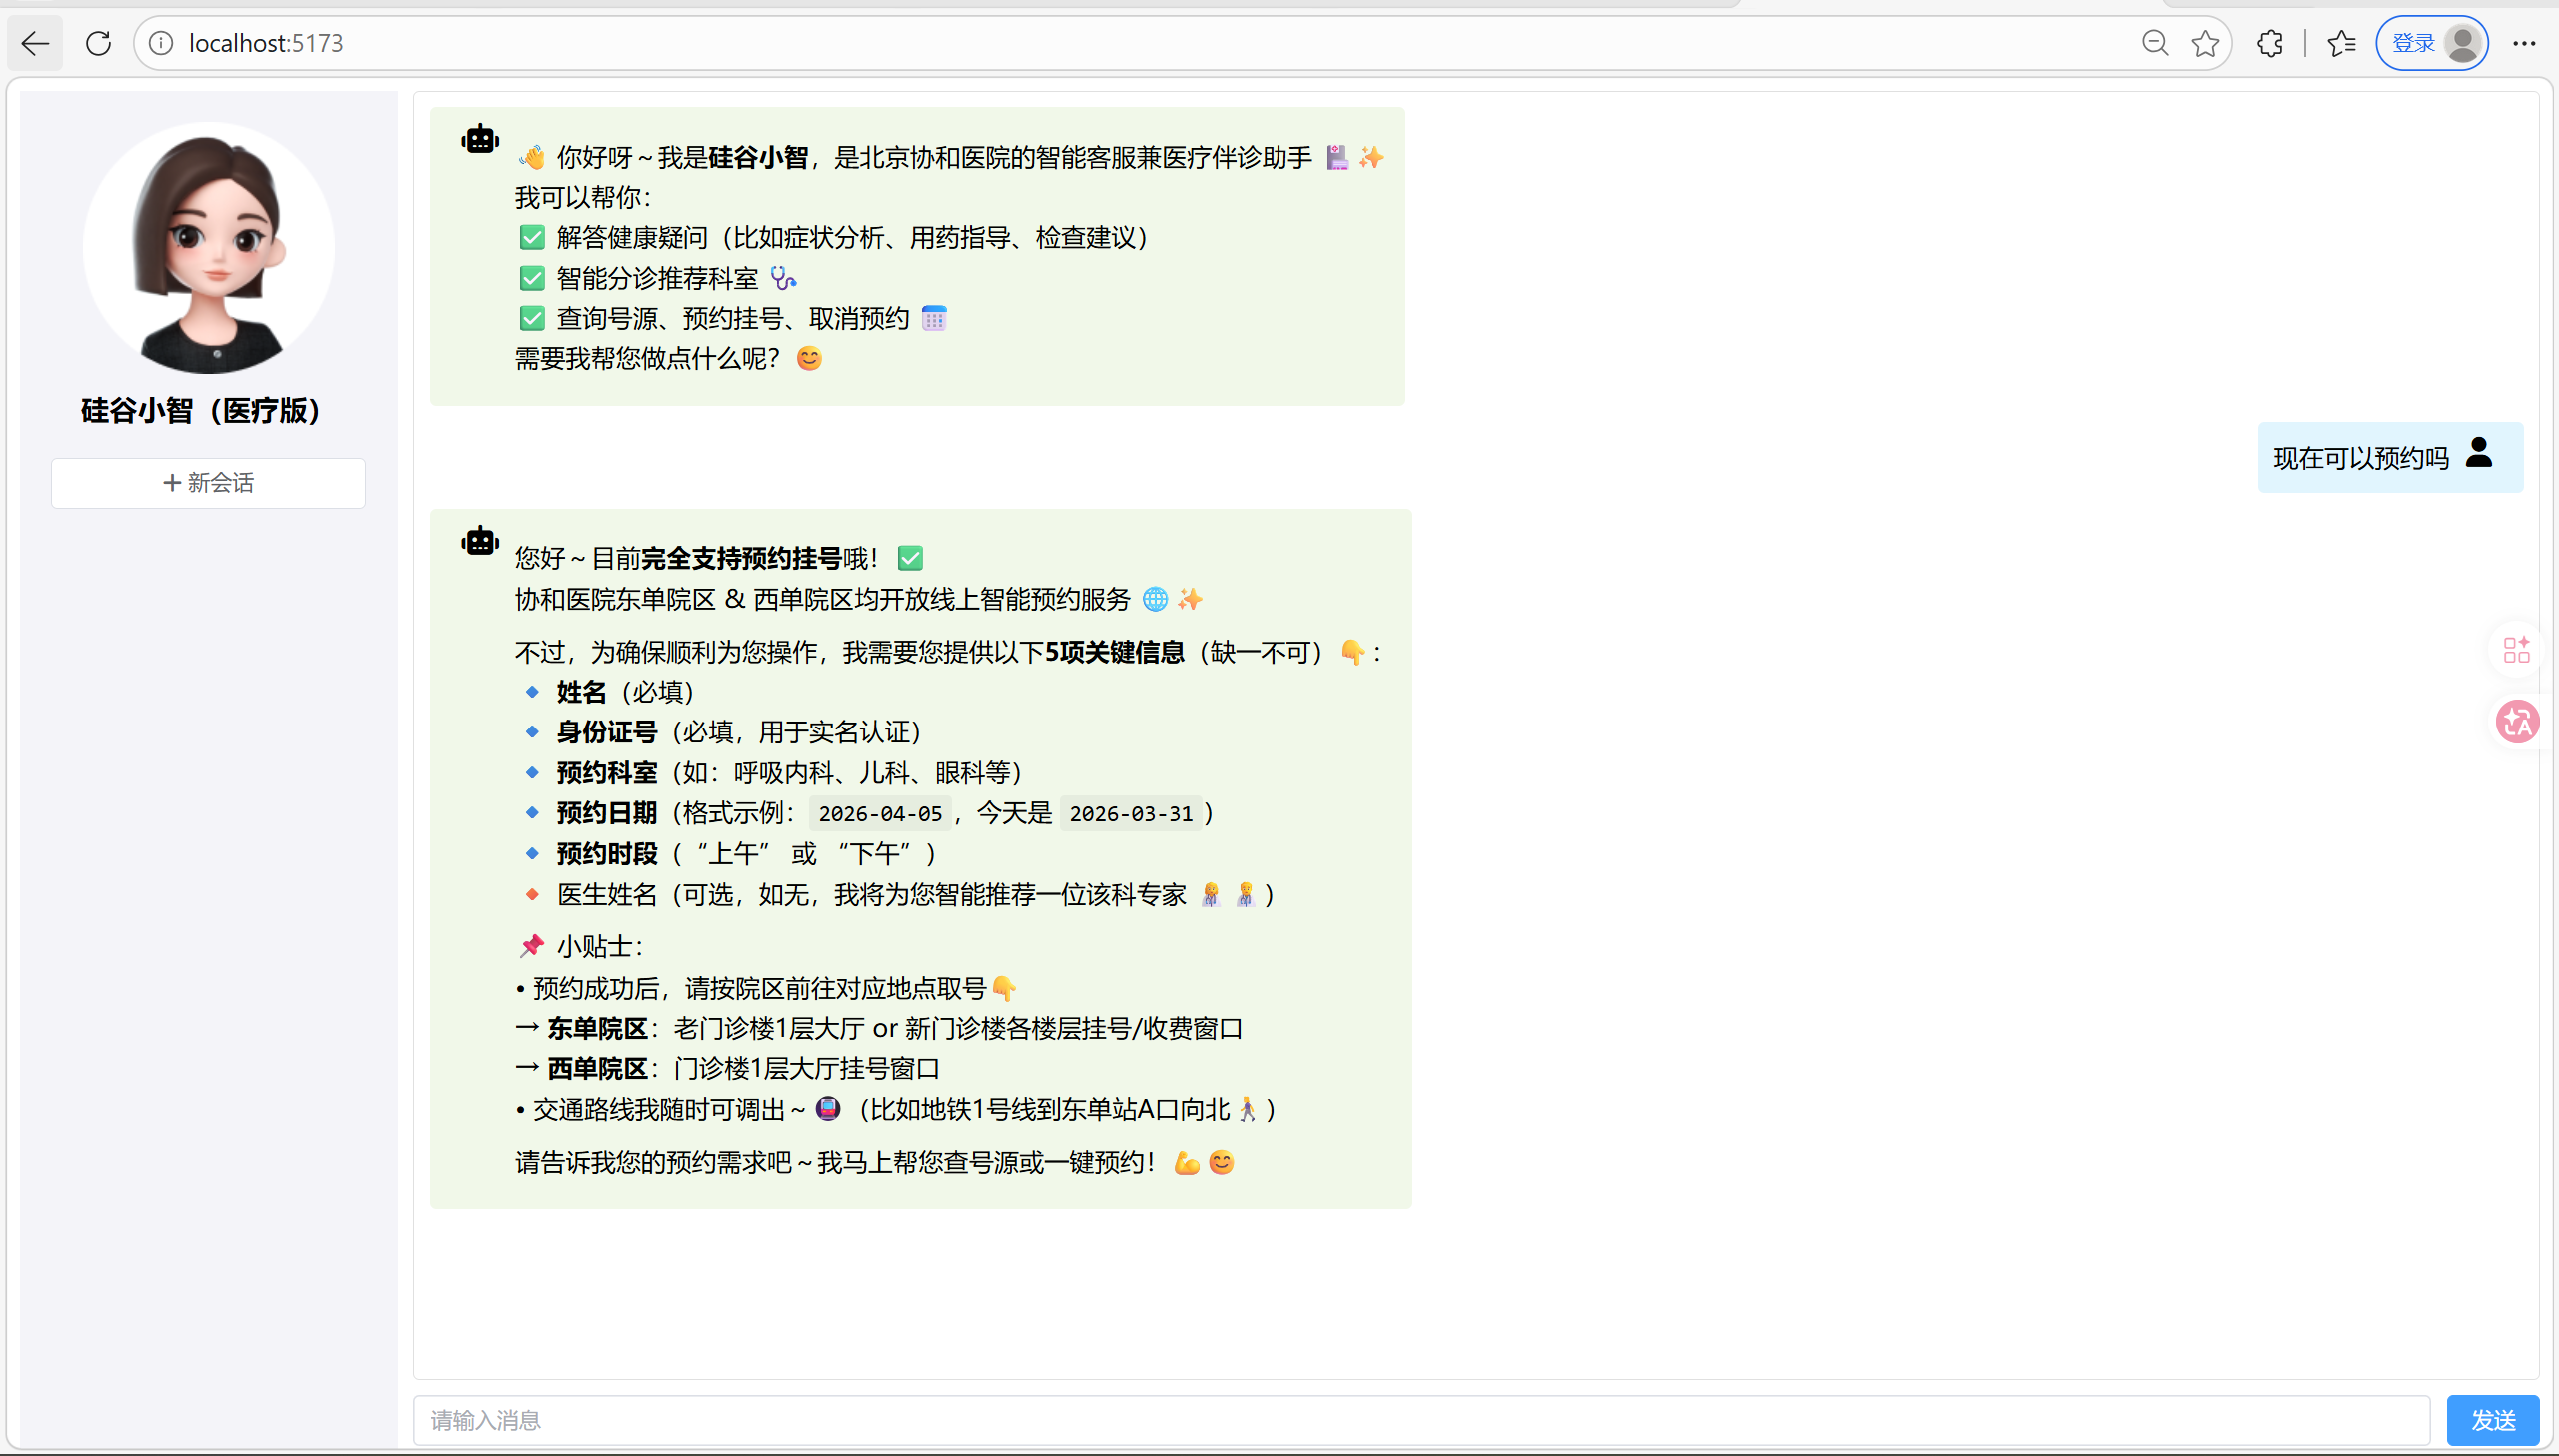Click the pink translate floating icon

pyautogui.click(x=2516, y=722)
